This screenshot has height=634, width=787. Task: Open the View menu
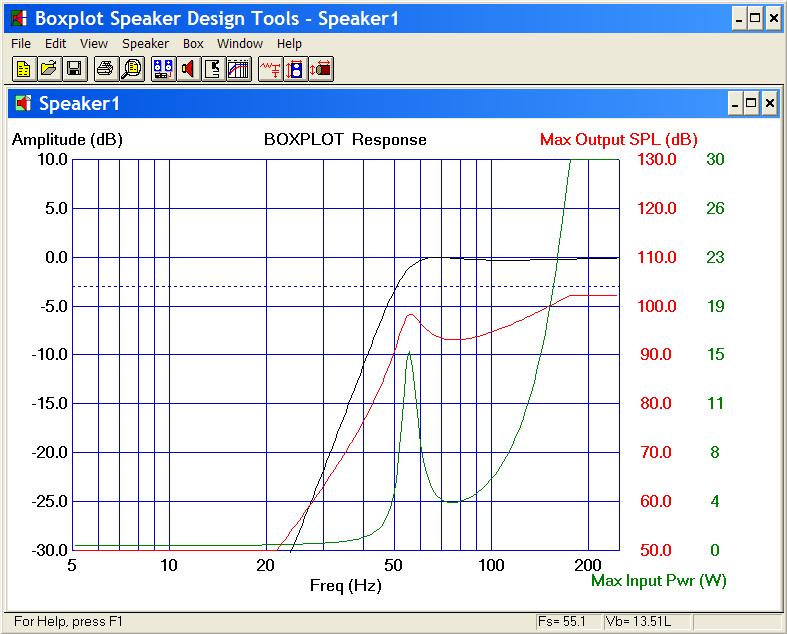94,44
